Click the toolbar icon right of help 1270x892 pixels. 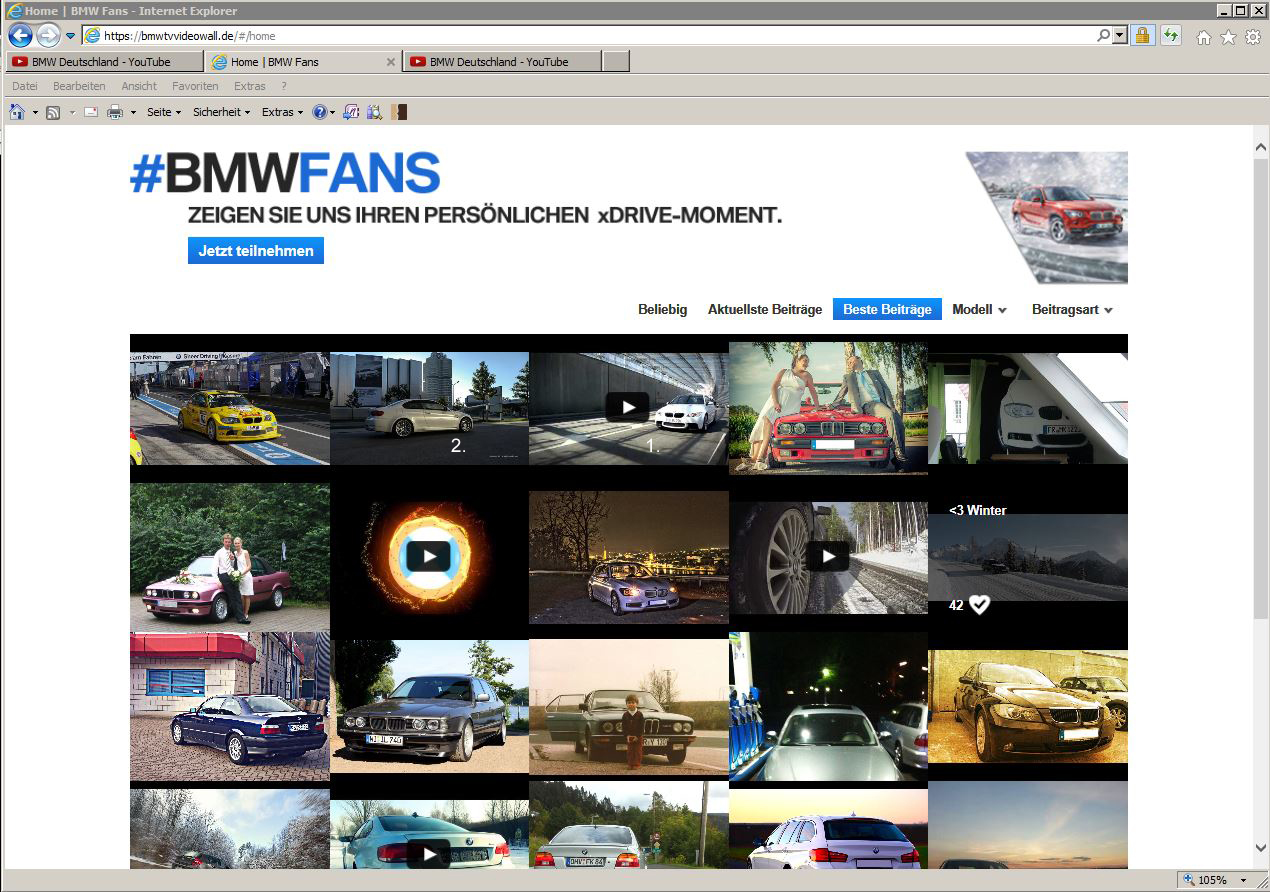point(351,112)
